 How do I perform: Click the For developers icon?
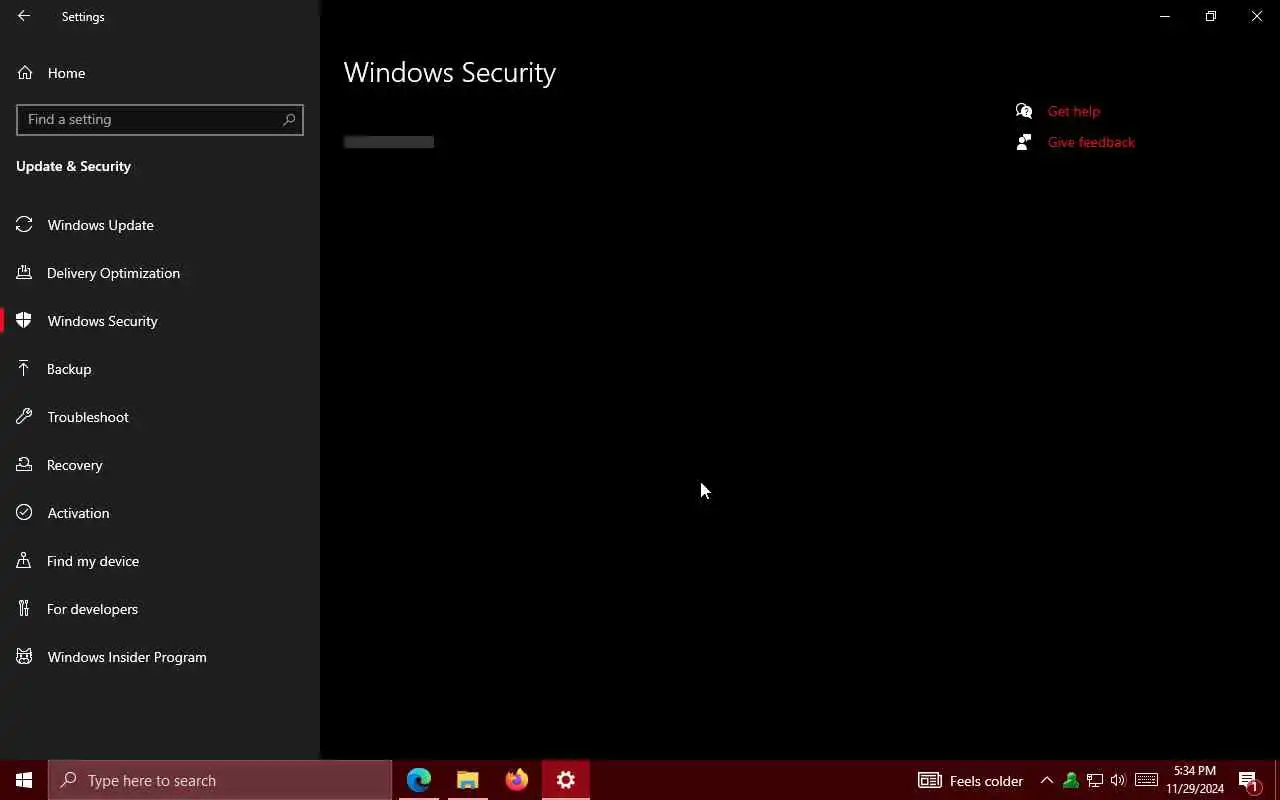tap(25, 609)
